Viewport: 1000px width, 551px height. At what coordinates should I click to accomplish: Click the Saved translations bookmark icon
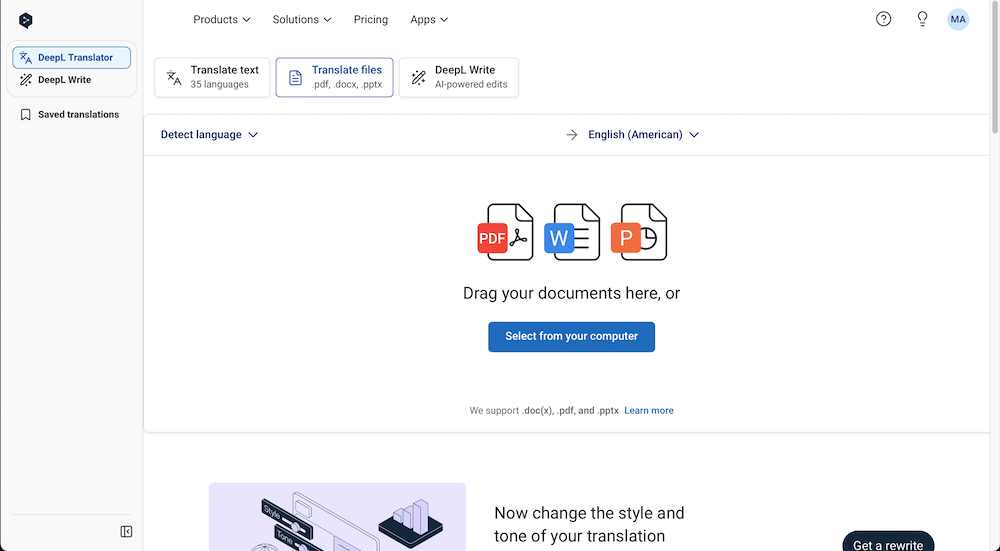pyautogui.click(x=26, y=115)
